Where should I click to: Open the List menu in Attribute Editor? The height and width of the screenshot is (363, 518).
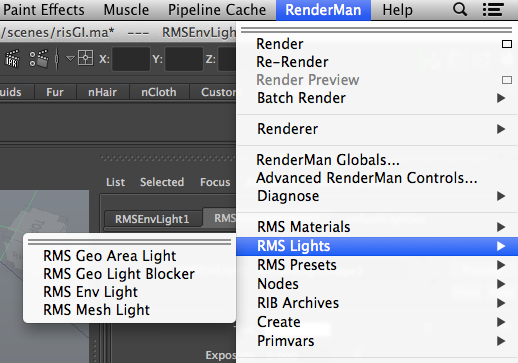click(x=115, y=182)
